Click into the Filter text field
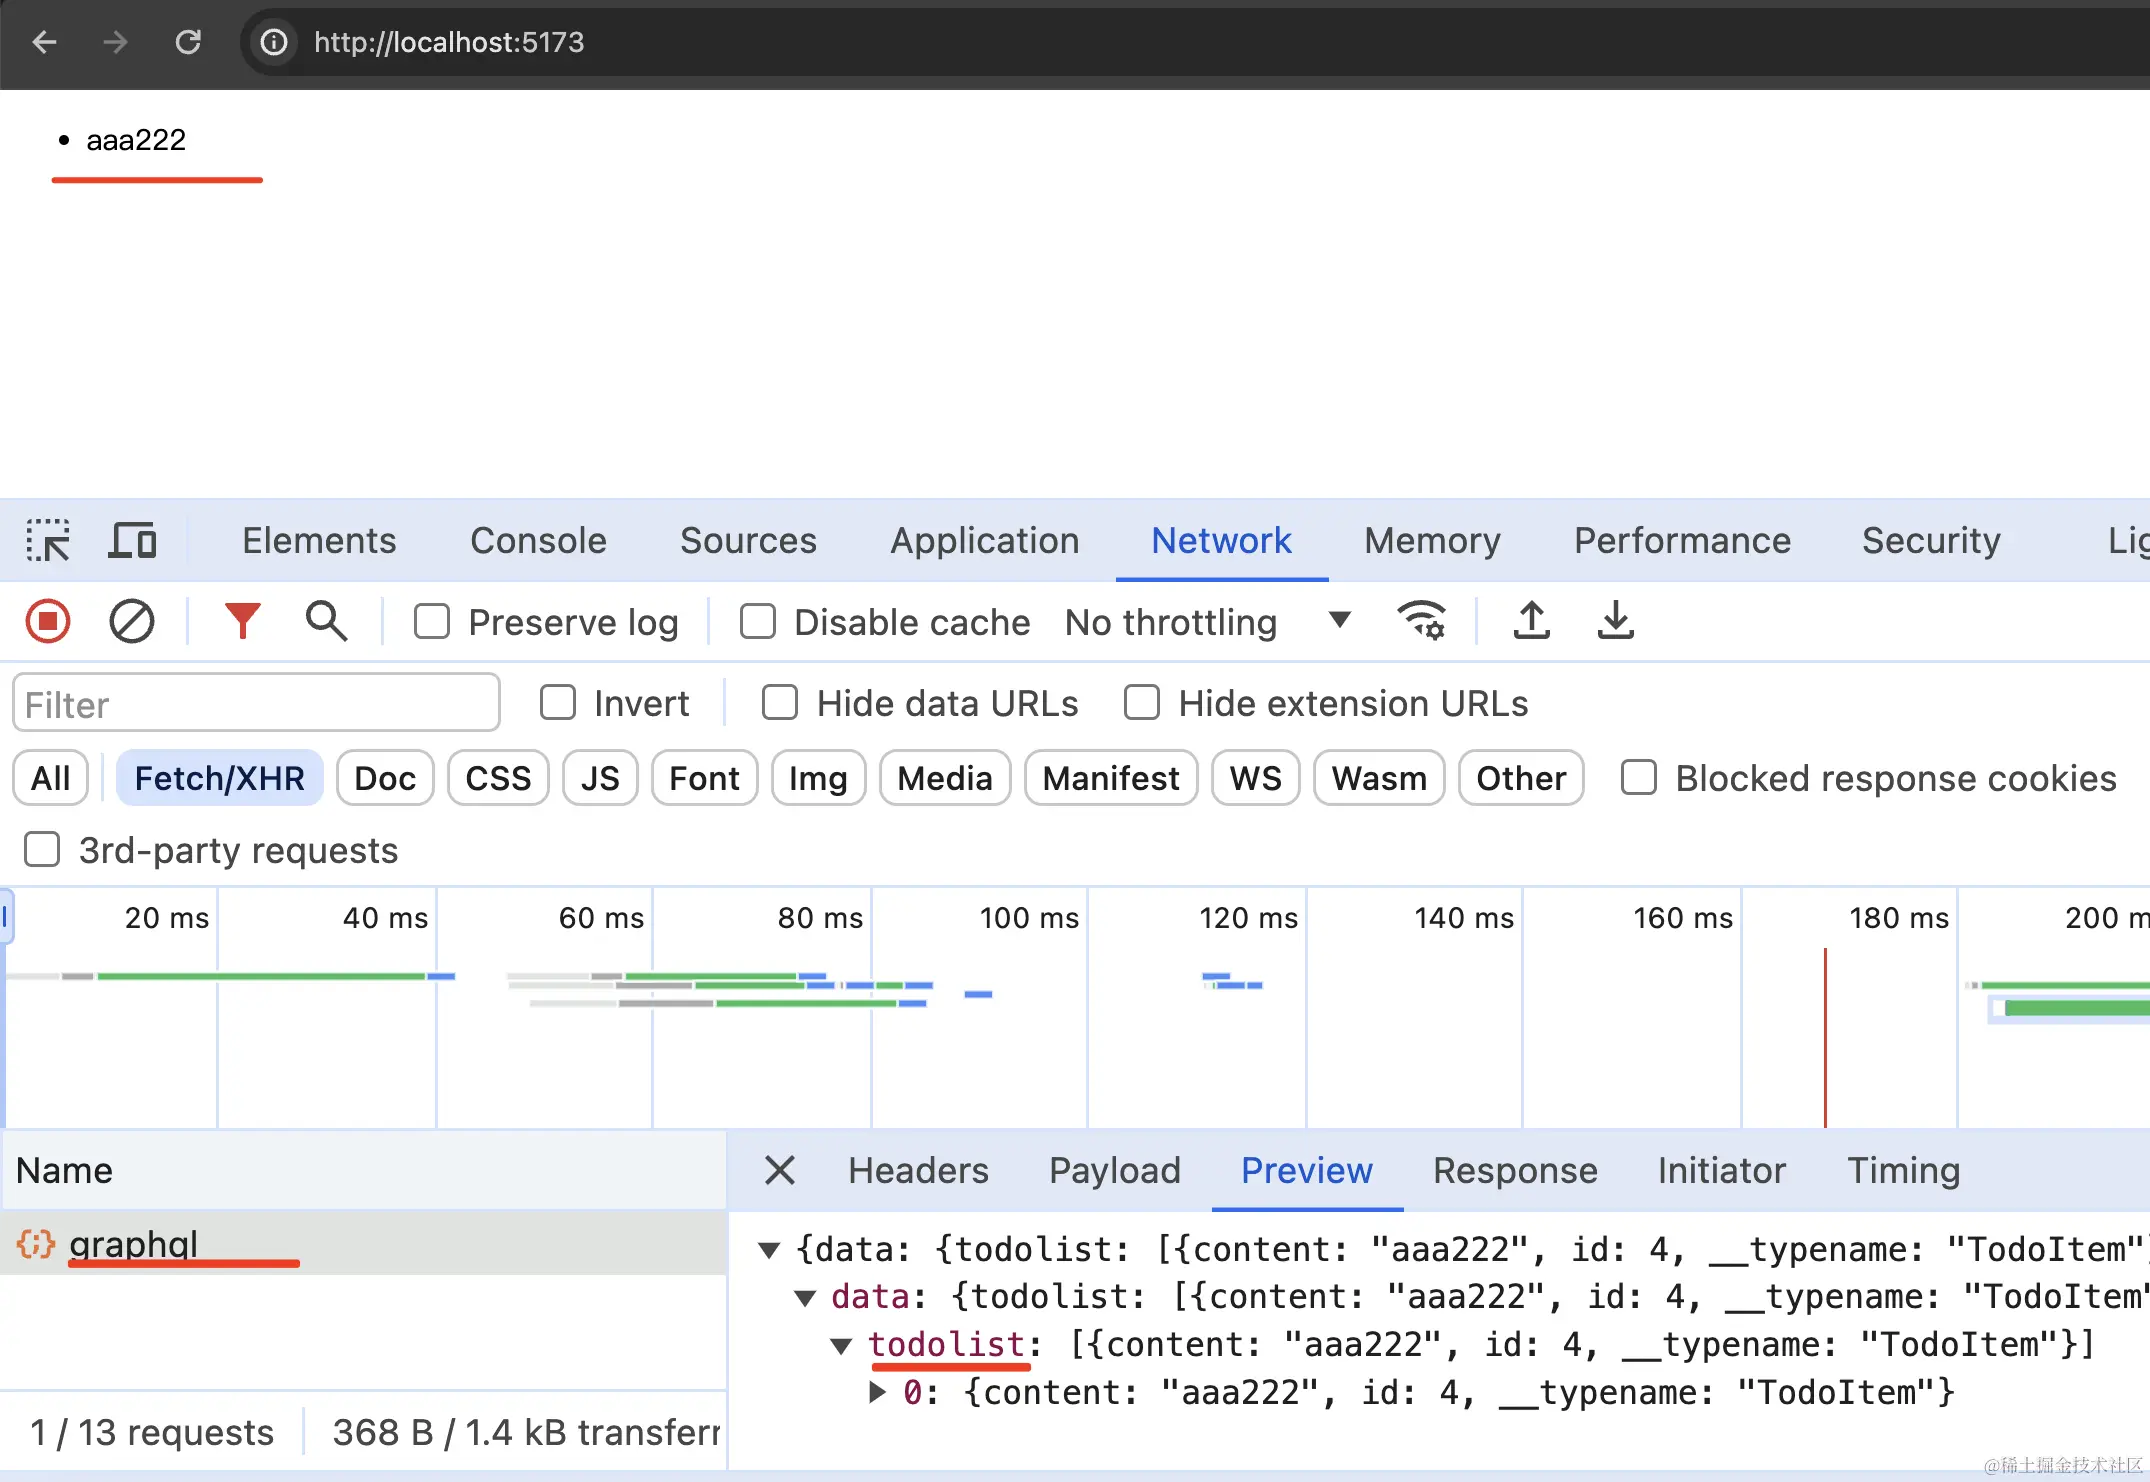This screenshot has height=1482, width=2150. 256,704
